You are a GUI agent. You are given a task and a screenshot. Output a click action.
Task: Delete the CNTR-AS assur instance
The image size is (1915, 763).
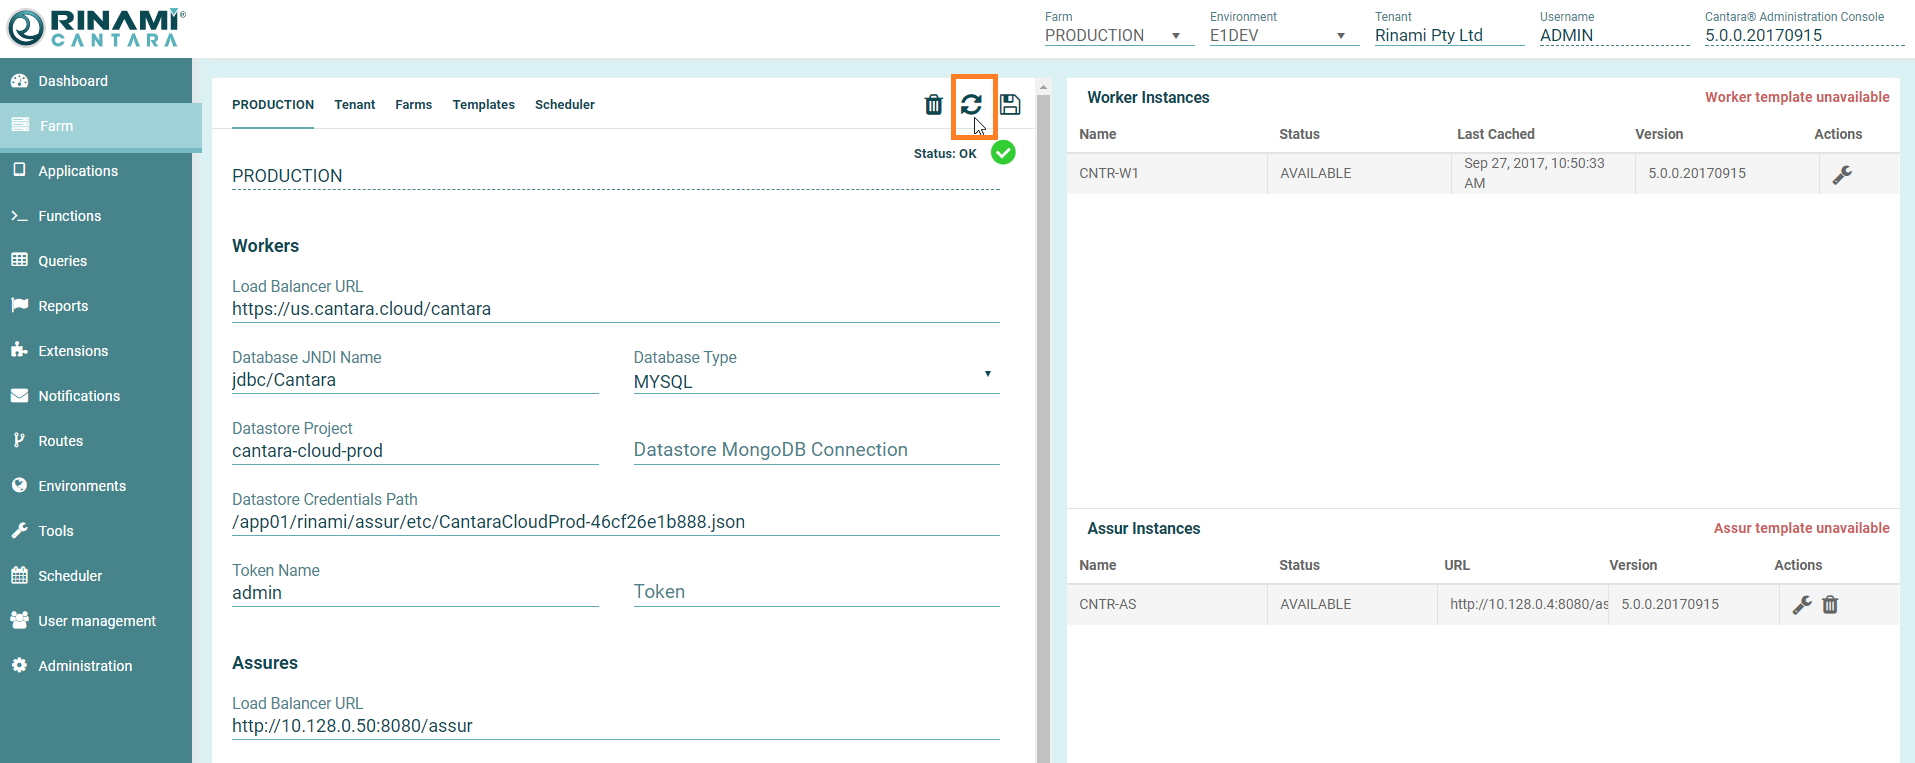1830,605
